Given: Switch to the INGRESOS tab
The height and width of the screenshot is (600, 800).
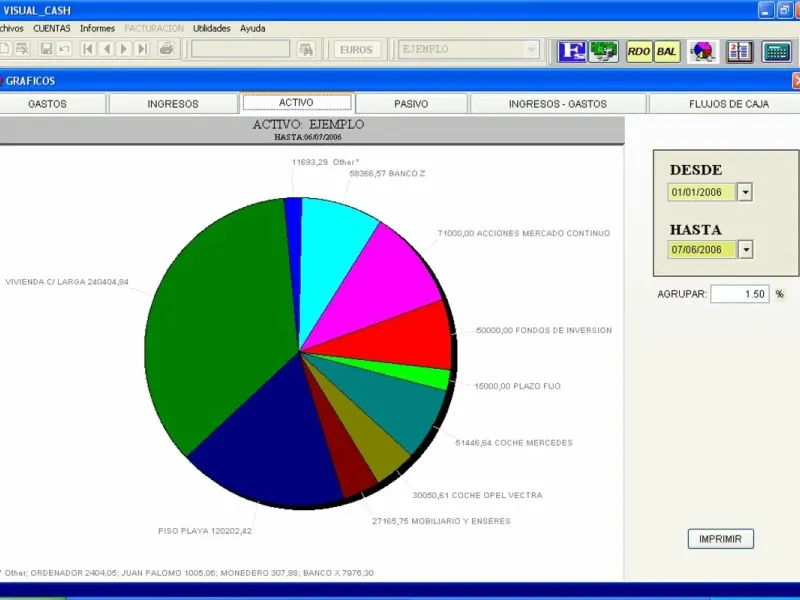Looking at the screenshot, I should (173, 104).
